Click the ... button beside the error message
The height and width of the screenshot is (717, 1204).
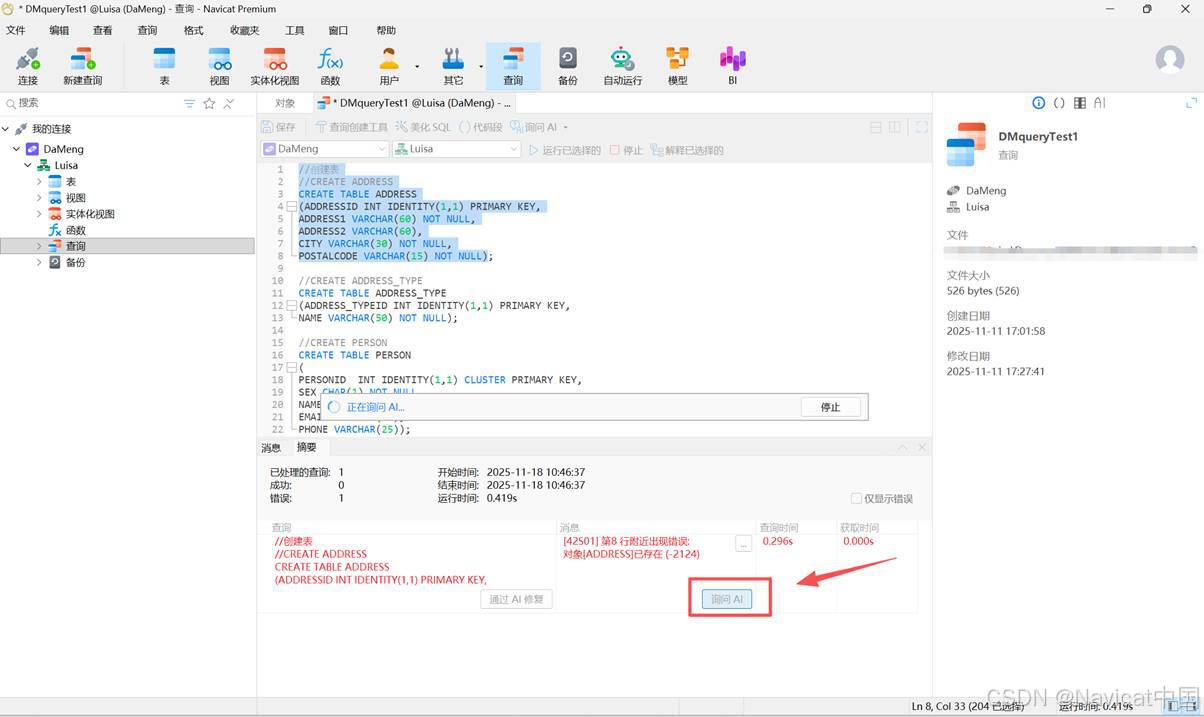743,544
